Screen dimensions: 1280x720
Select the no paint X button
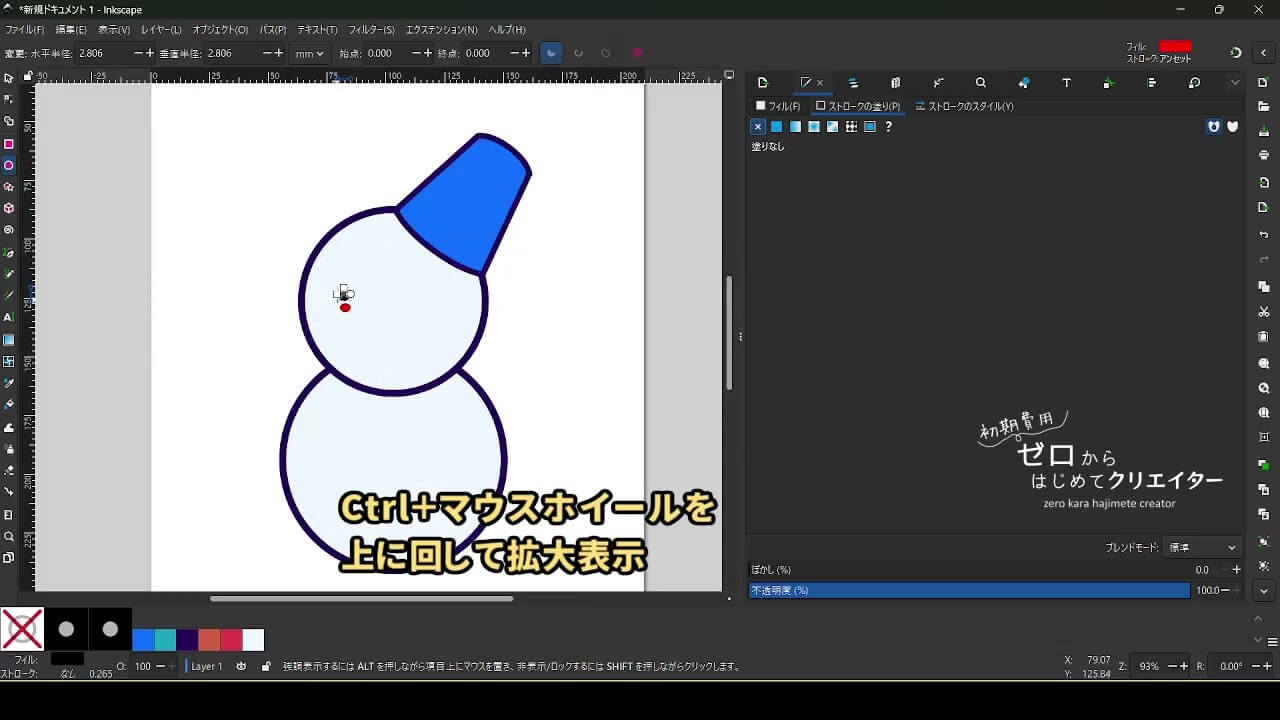pos(757,127)
